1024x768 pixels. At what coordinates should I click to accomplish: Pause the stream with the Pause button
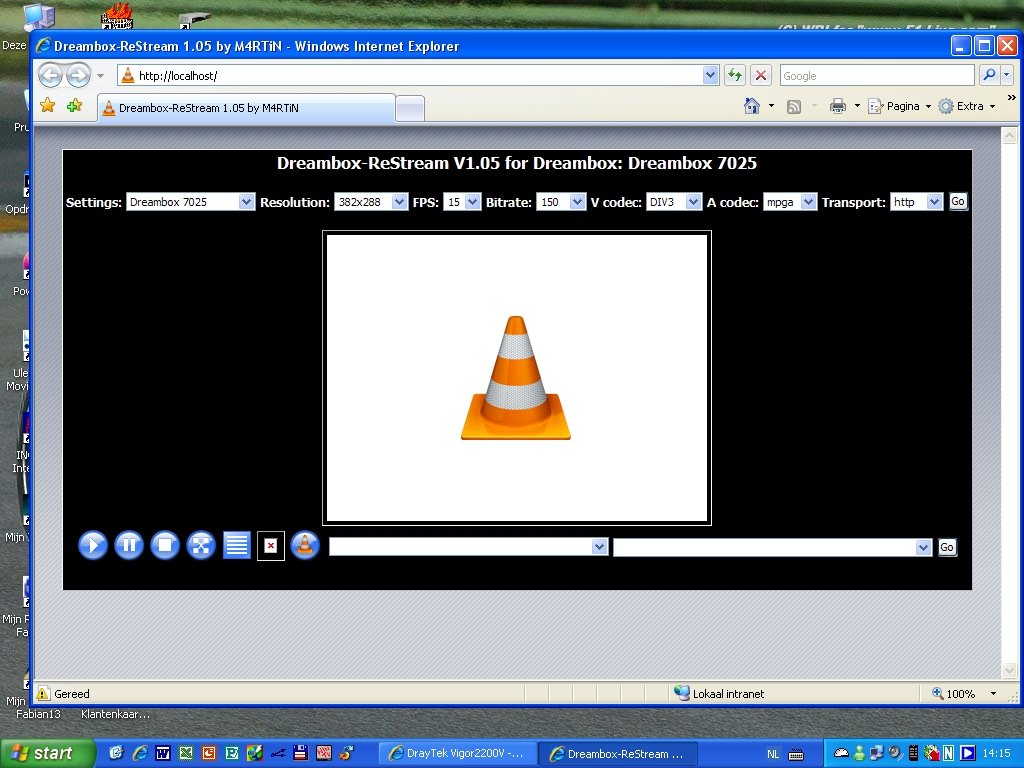[x=129, y=545]
